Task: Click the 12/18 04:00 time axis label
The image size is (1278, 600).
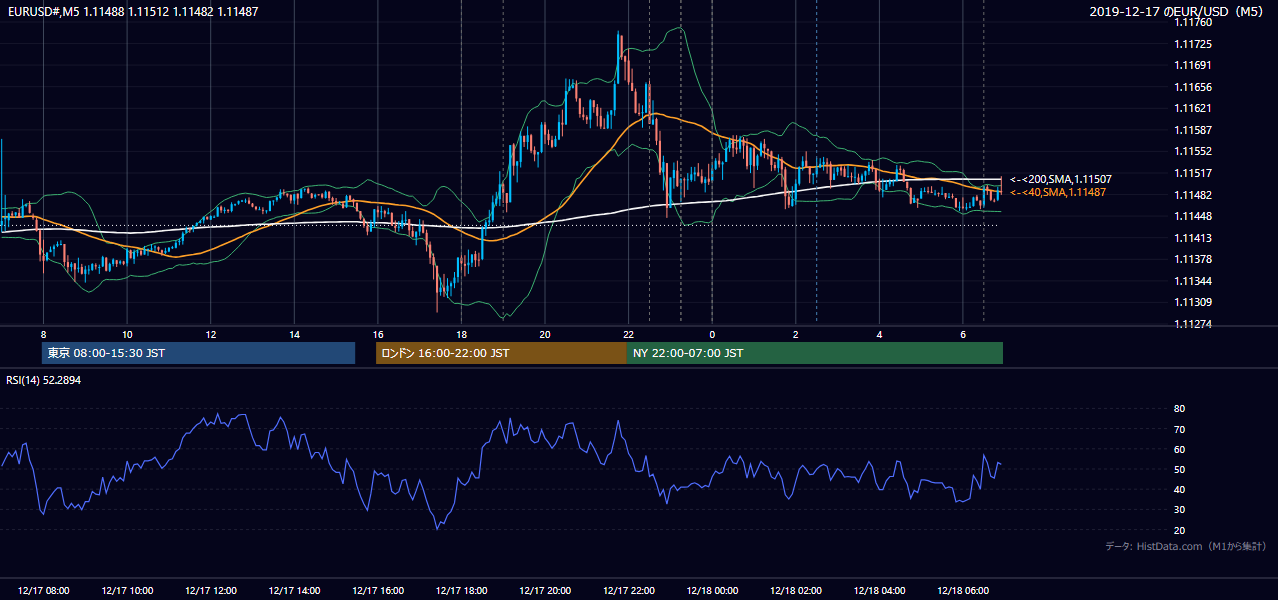Action: click(879, 591)
